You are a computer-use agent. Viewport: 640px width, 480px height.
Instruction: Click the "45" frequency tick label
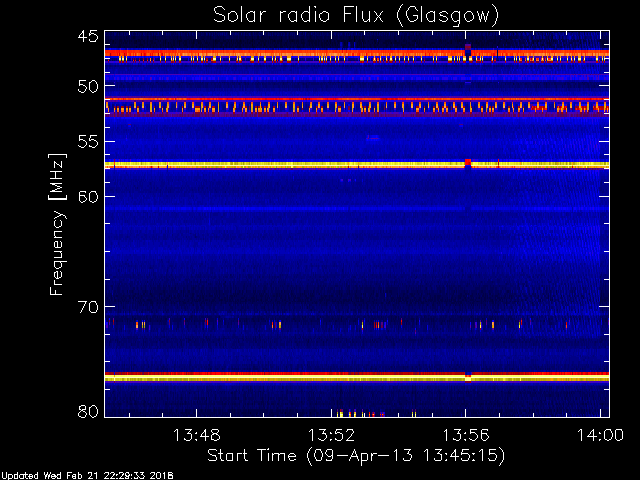(x=88, y=37)
